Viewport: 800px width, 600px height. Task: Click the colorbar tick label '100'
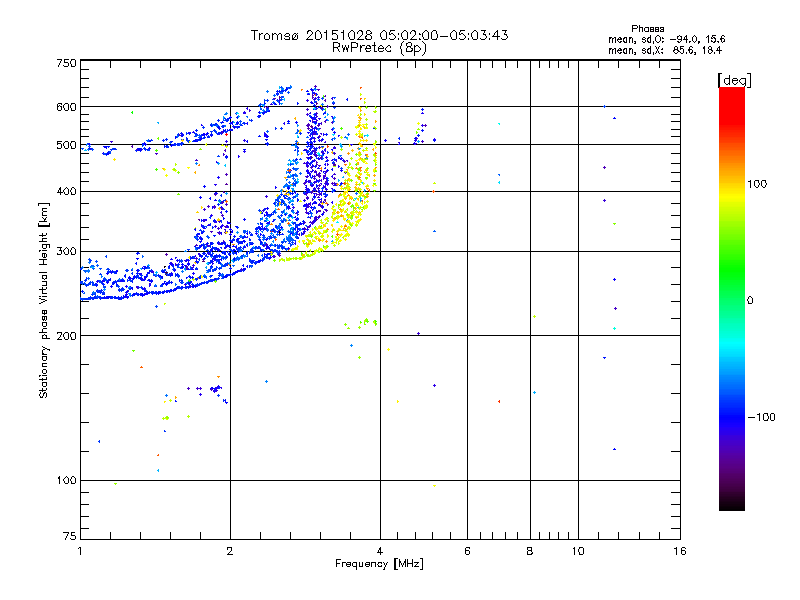[757, 184]
